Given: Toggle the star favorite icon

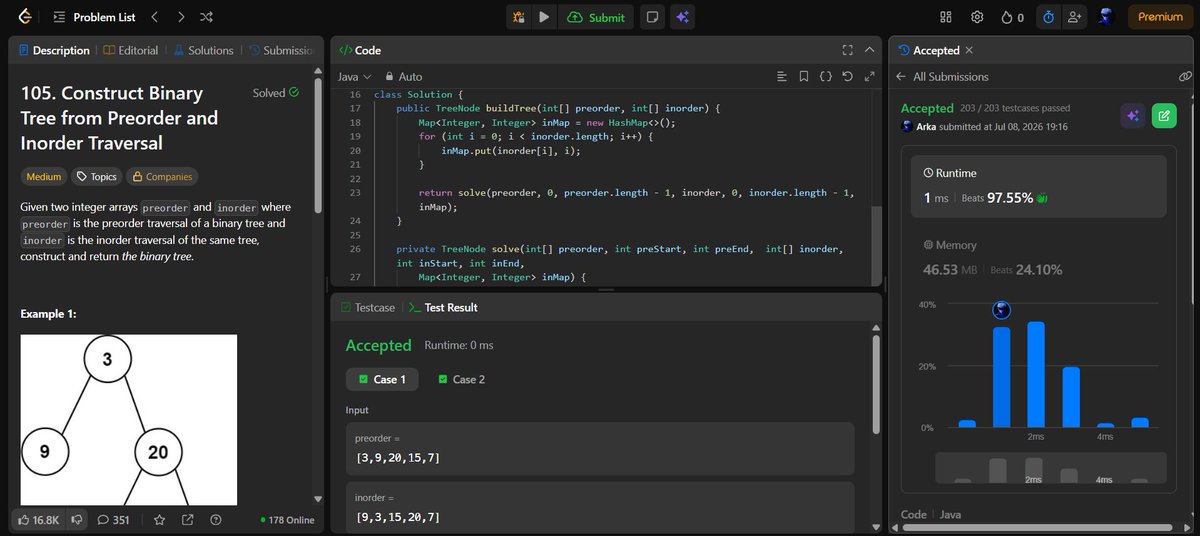Looking at the screenshot, I should click(x=159, y=520).
